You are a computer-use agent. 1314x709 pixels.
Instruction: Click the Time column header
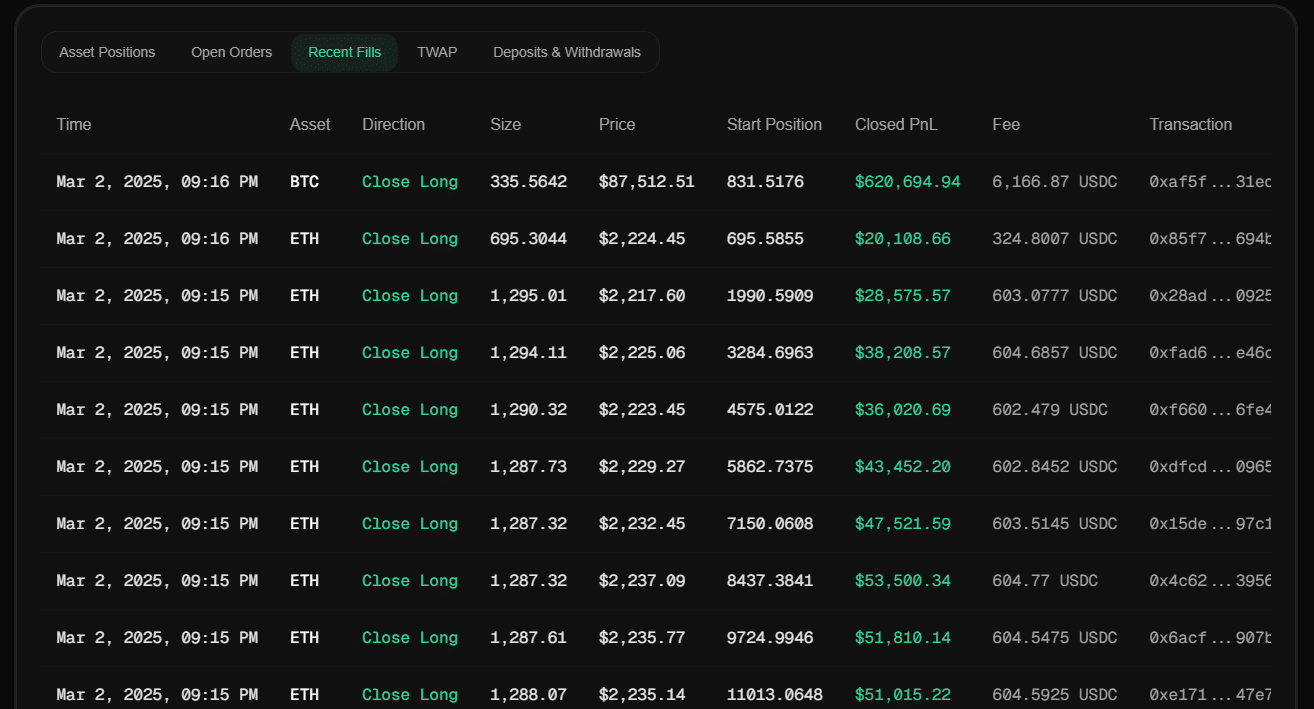(74, 124)
